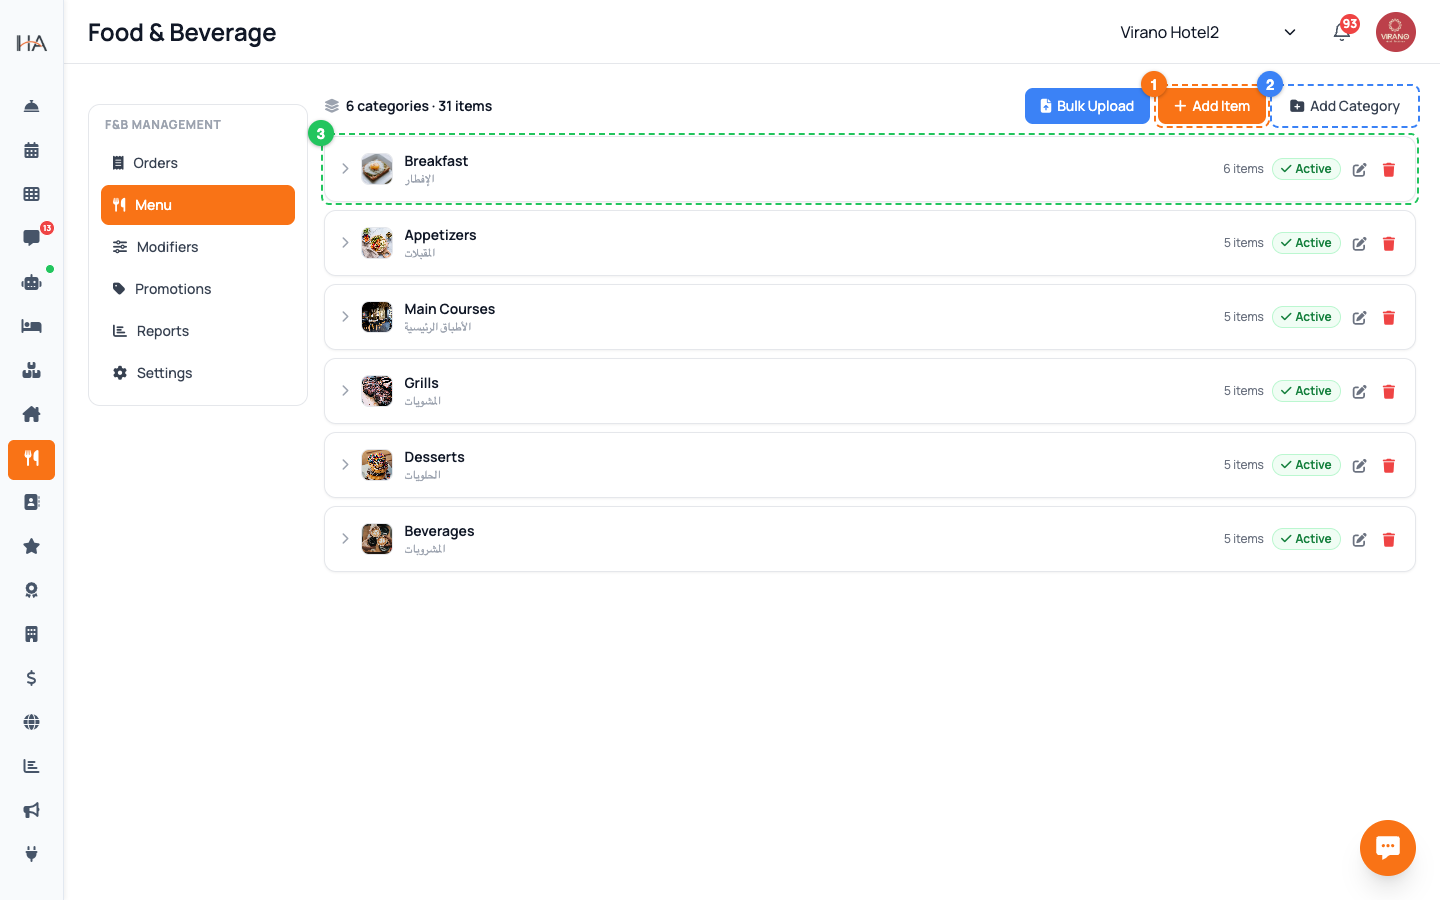Screen dimensions: 1440x900
Task: Open the Virano Hotel2 dropdown
Action: [1208, 32]
